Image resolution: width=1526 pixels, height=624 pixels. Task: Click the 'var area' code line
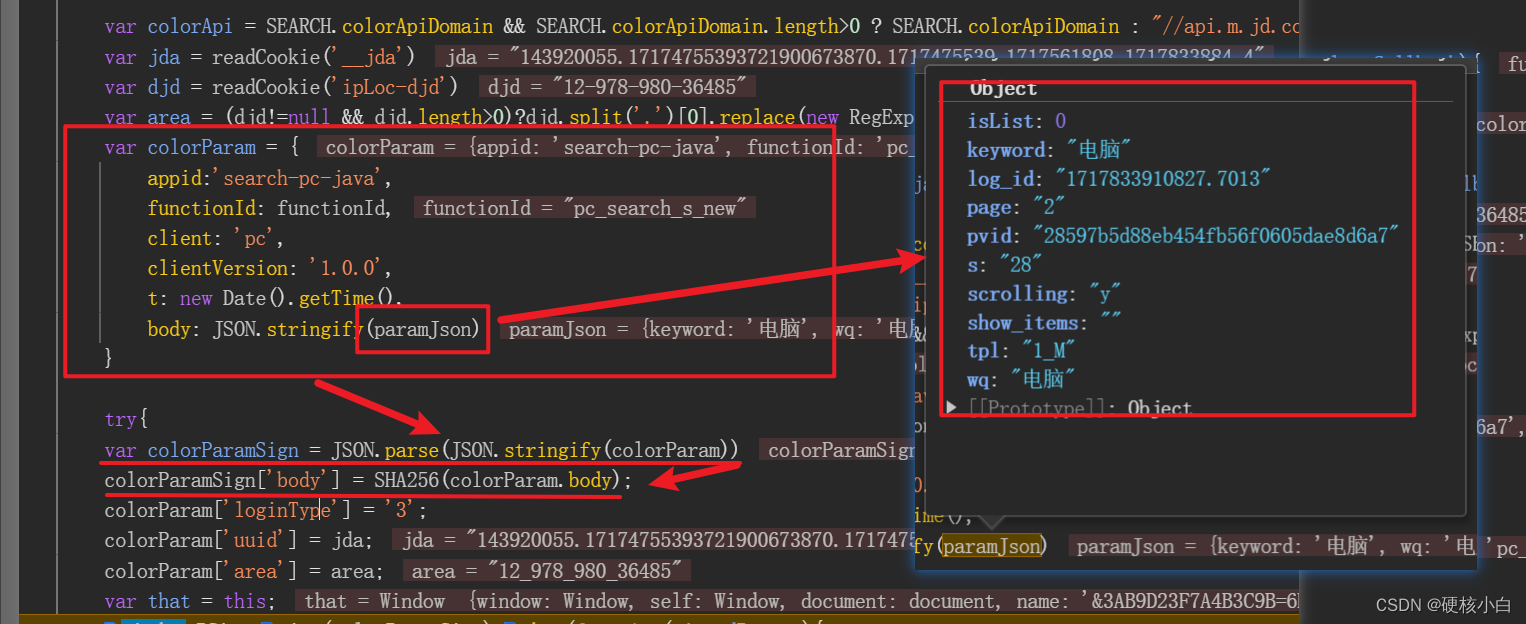[509, 117]
